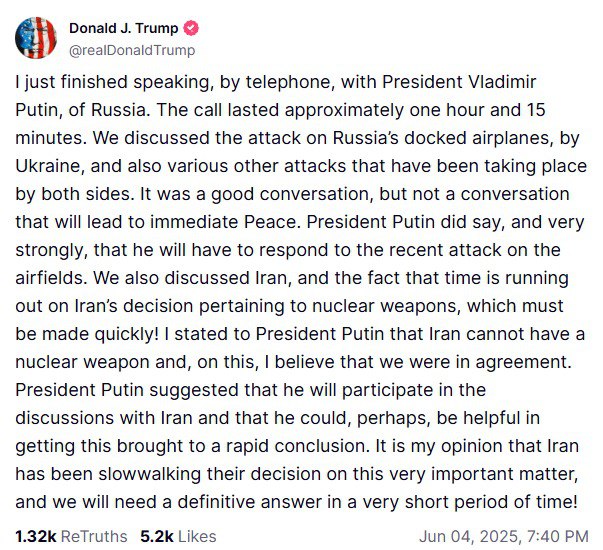Click the phrase be made quickly!
603x550 pixels.
(x=87, y=334)
